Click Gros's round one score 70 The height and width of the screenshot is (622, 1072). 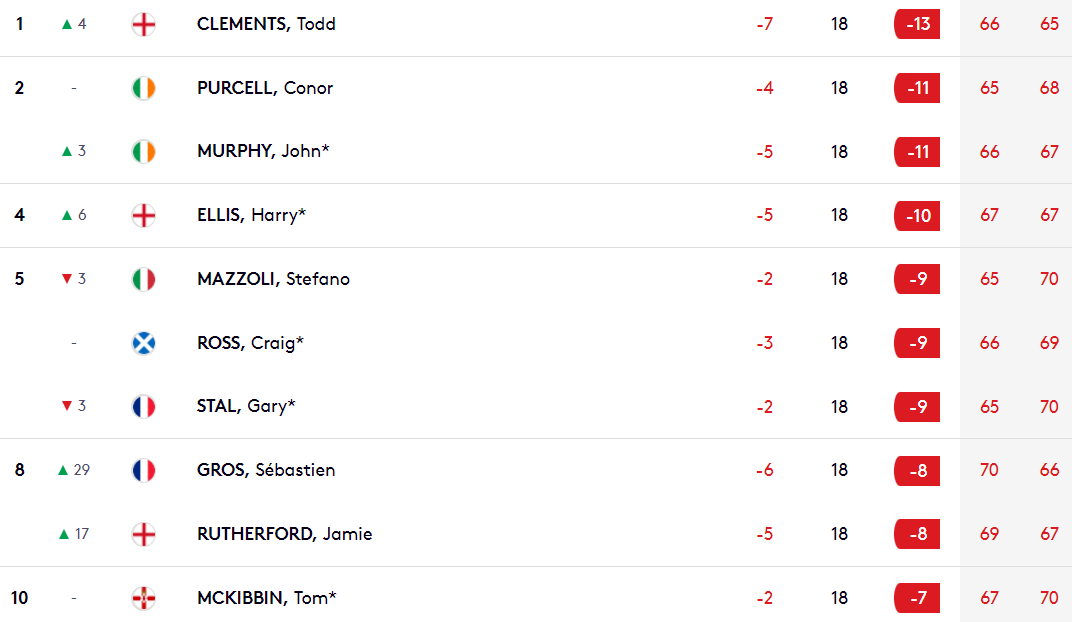click(x=989, y=470)
